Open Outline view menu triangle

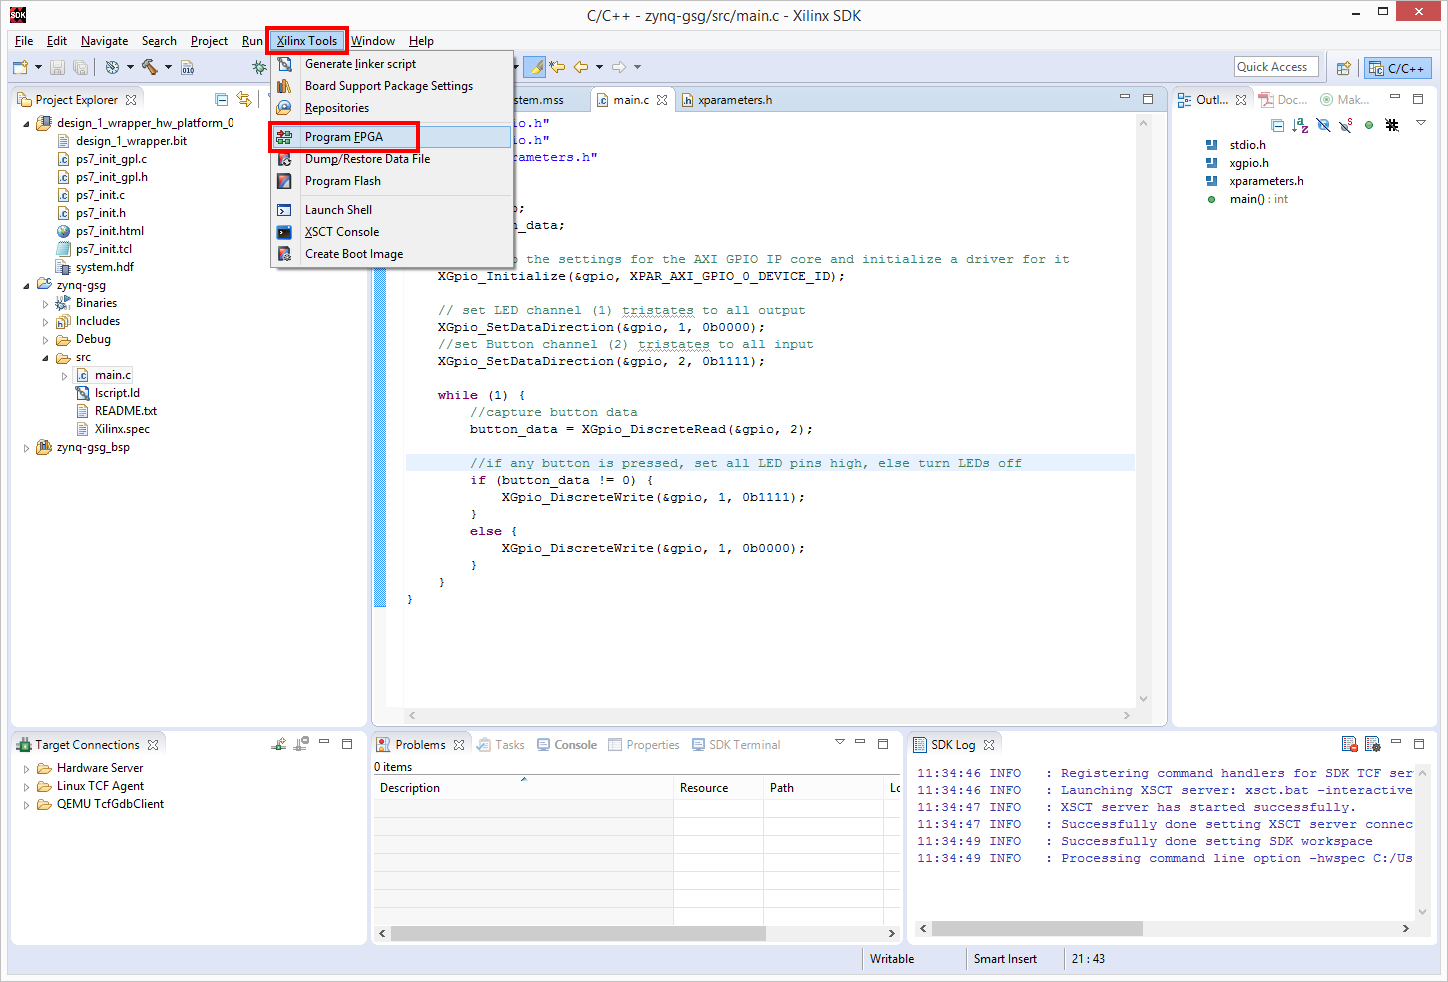pos(1420,123)
